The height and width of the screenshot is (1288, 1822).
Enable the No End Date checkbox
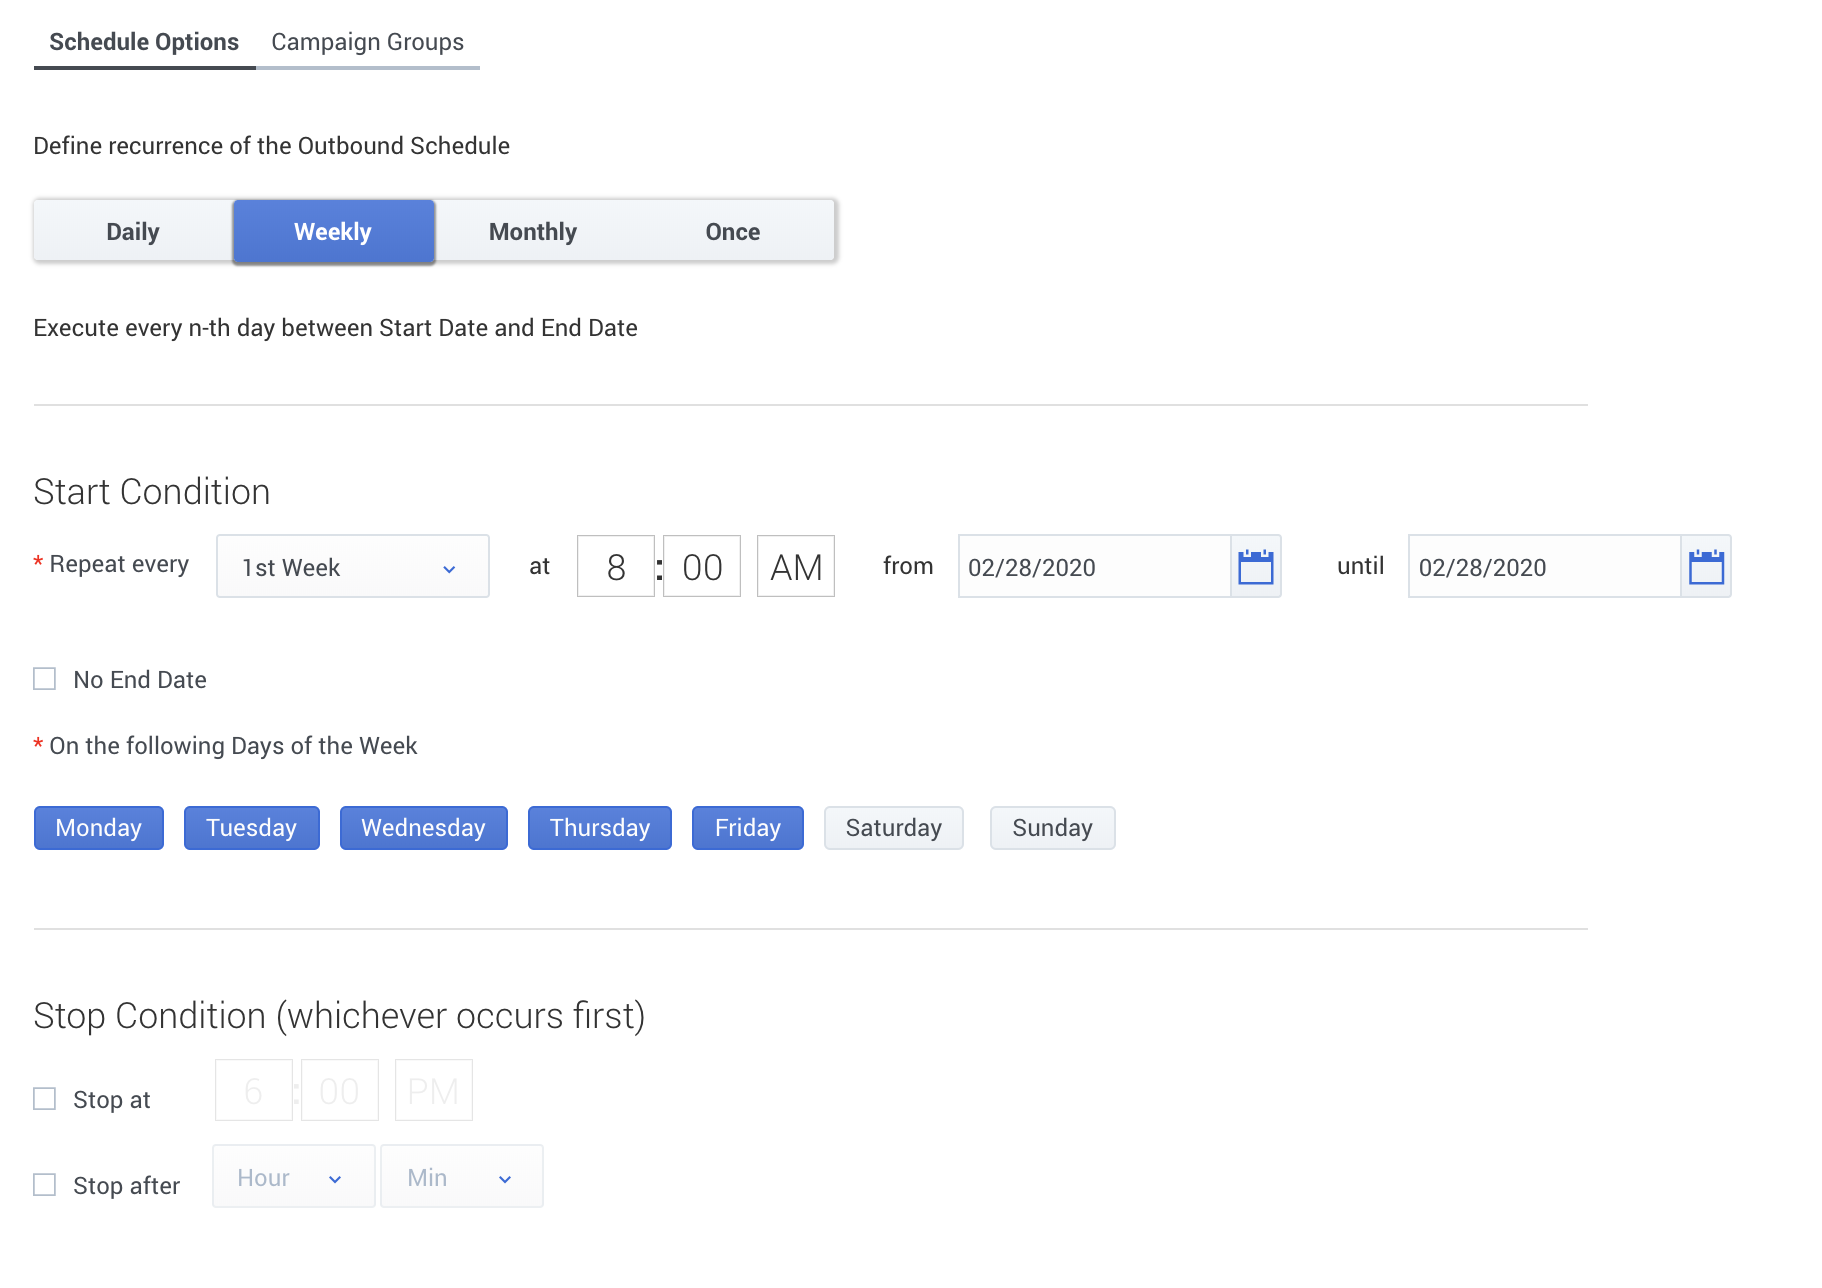pos(45,680)
